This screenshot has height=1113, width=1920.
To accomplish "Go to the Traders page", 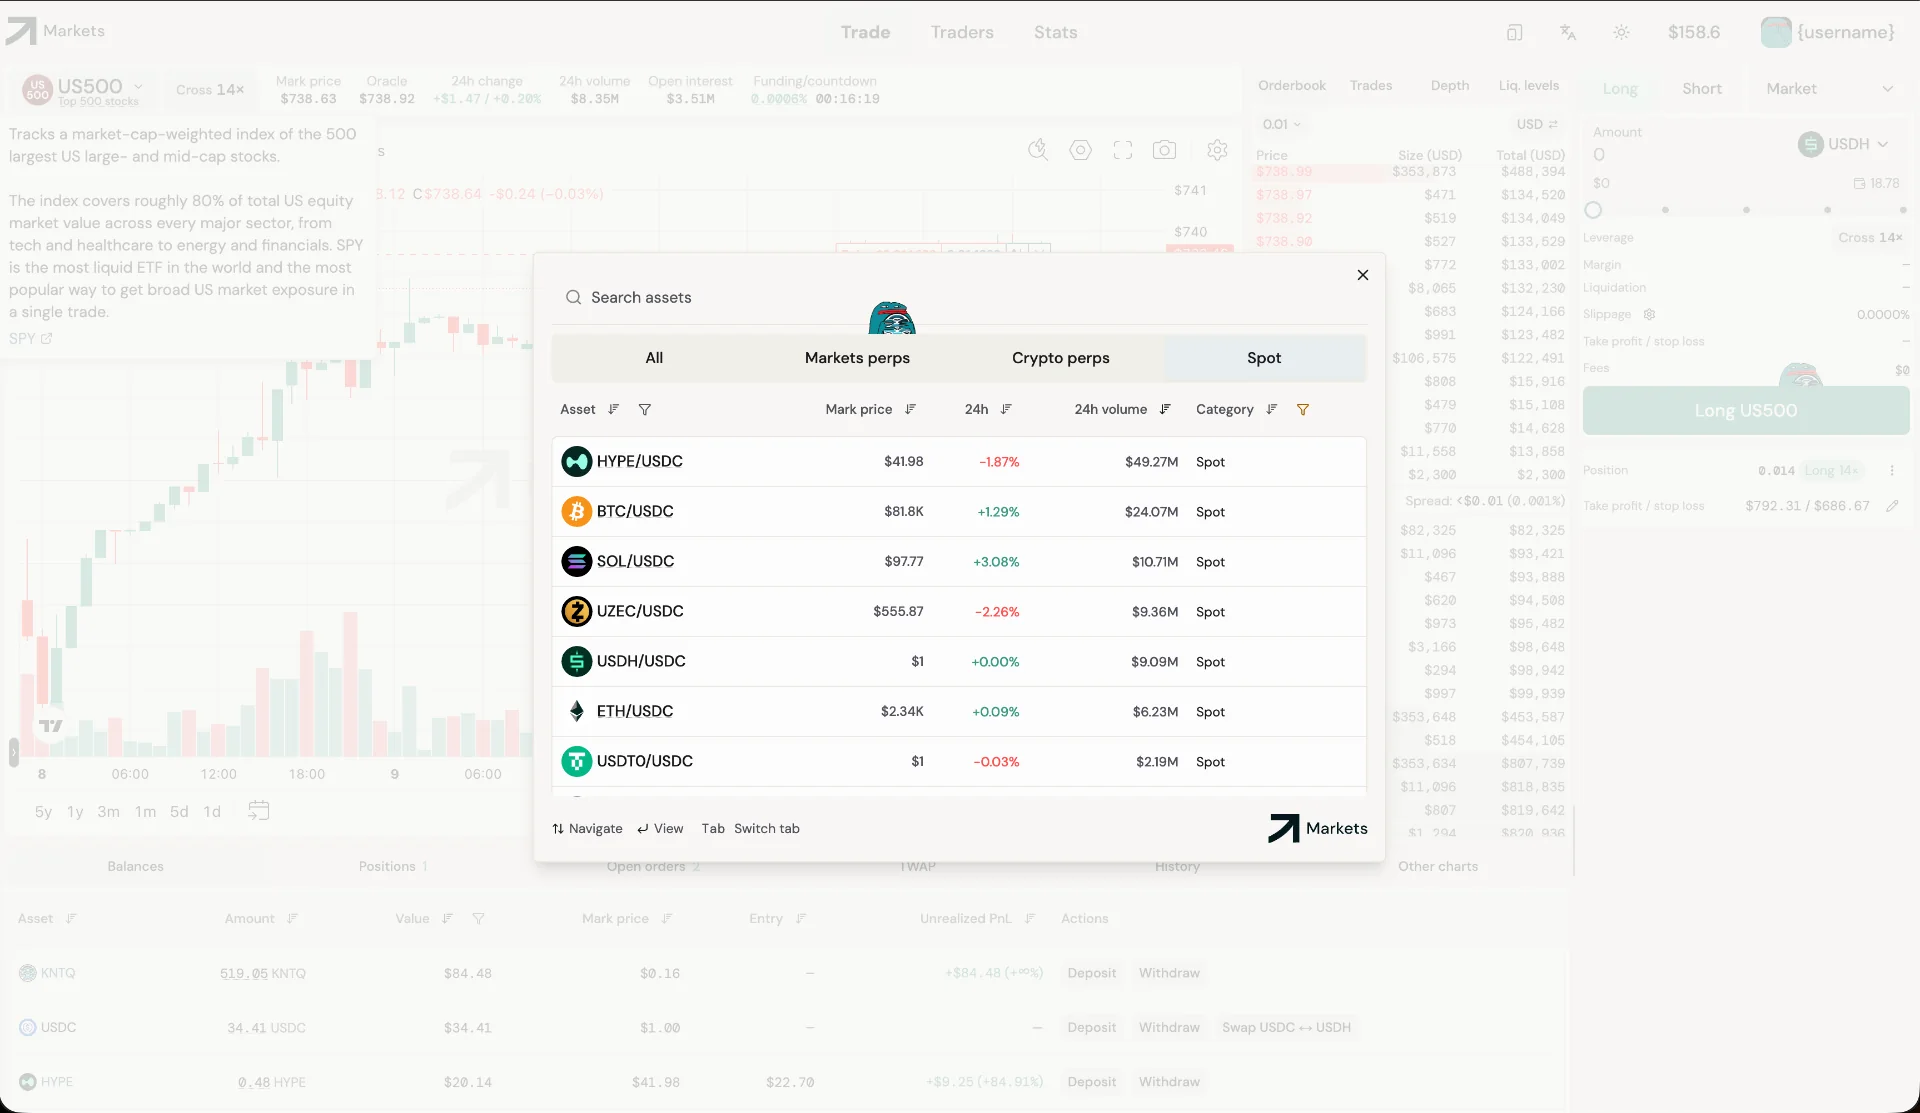I will [x=962, y=32].
